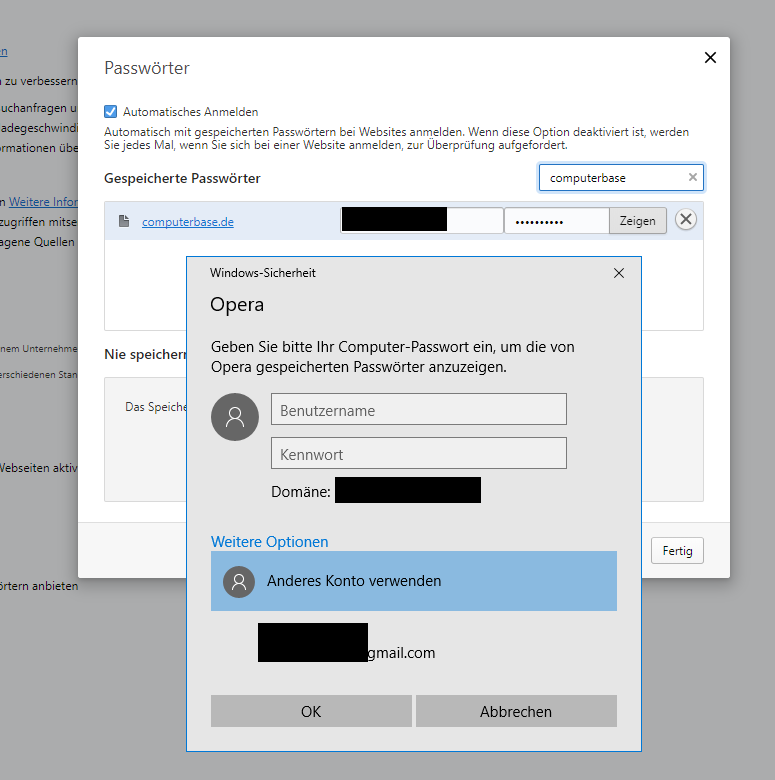Viewport: 775px width, 780px height.
Task: Click the Windows-Sicherheit title text
Action: (263, 273)
